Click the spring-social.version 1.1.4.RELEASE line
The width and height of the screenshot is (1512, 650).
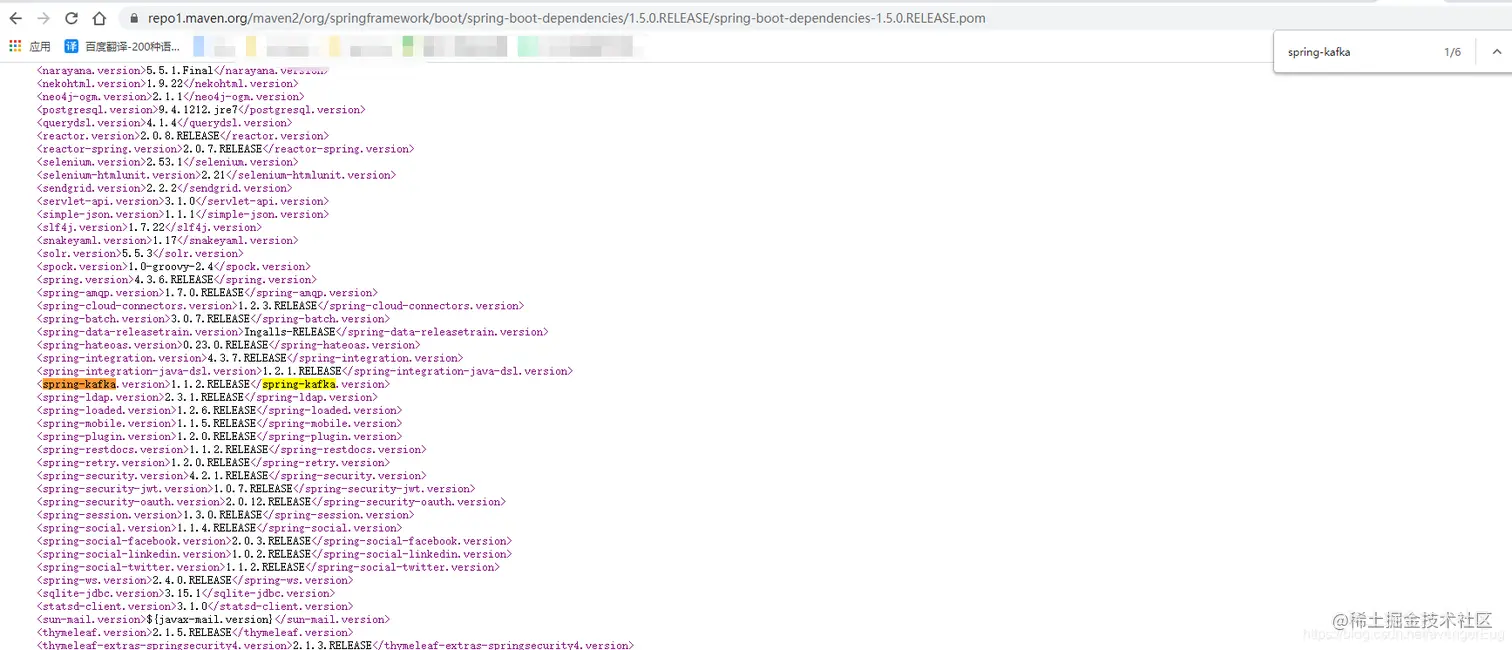219,527
